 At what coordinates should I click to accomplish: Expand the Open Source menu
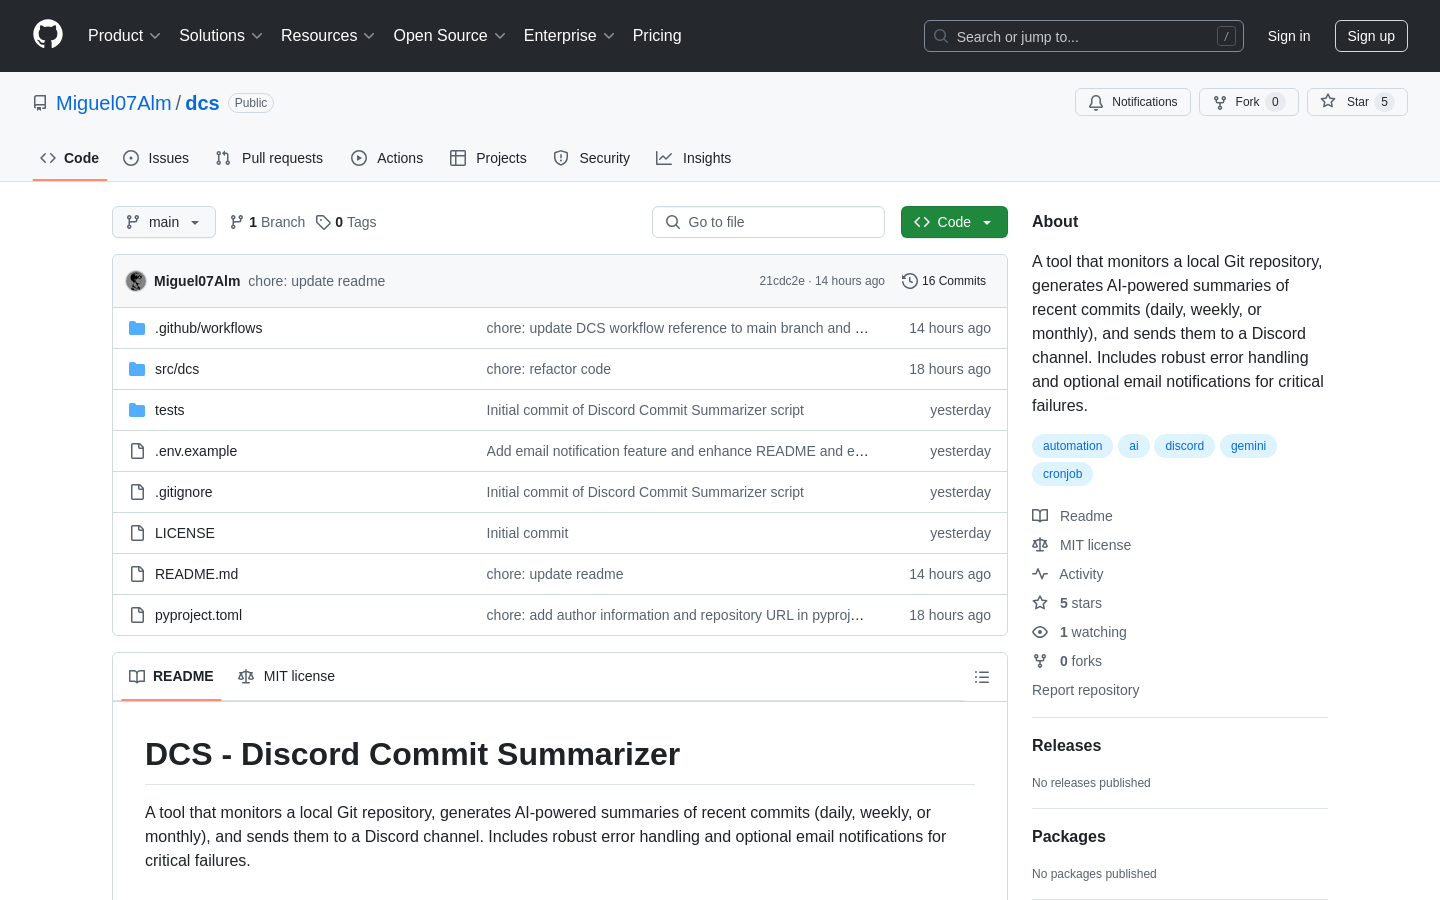[x=450, y=36]
